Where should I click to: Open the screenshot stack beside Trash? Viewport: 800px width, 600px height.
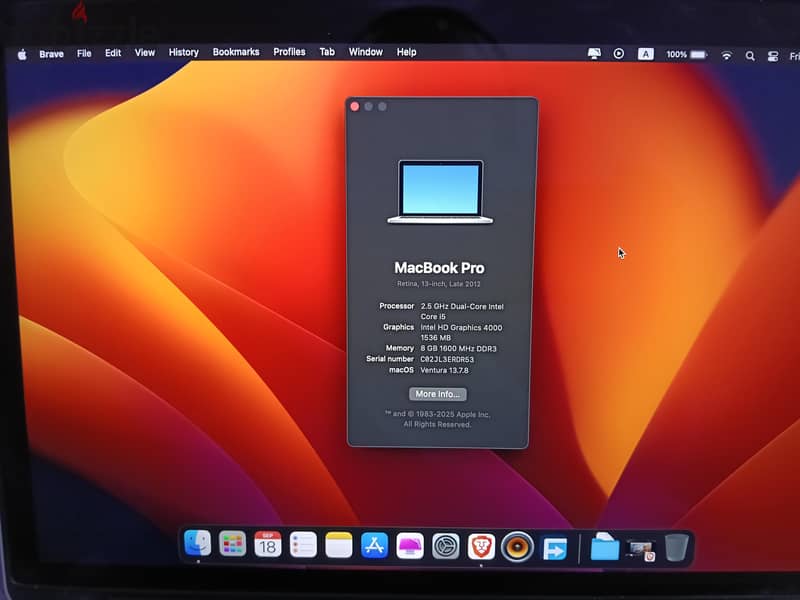click(x=641, y=551)
